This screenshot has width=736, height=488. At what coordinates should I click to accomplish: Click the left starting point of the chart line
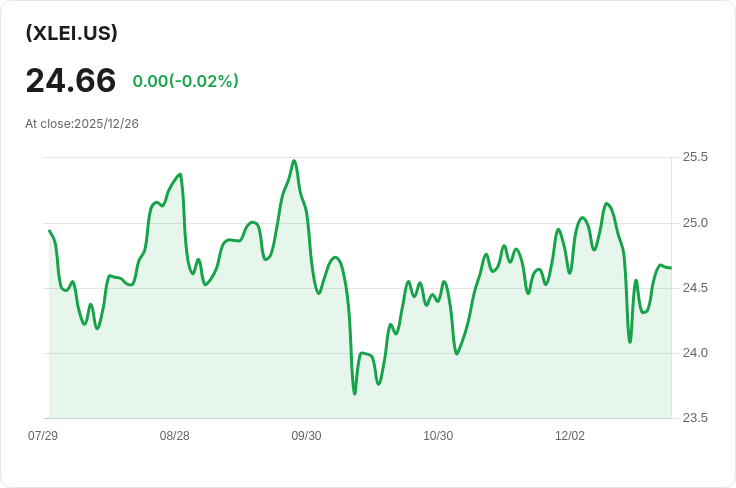(x=49, y=230)
